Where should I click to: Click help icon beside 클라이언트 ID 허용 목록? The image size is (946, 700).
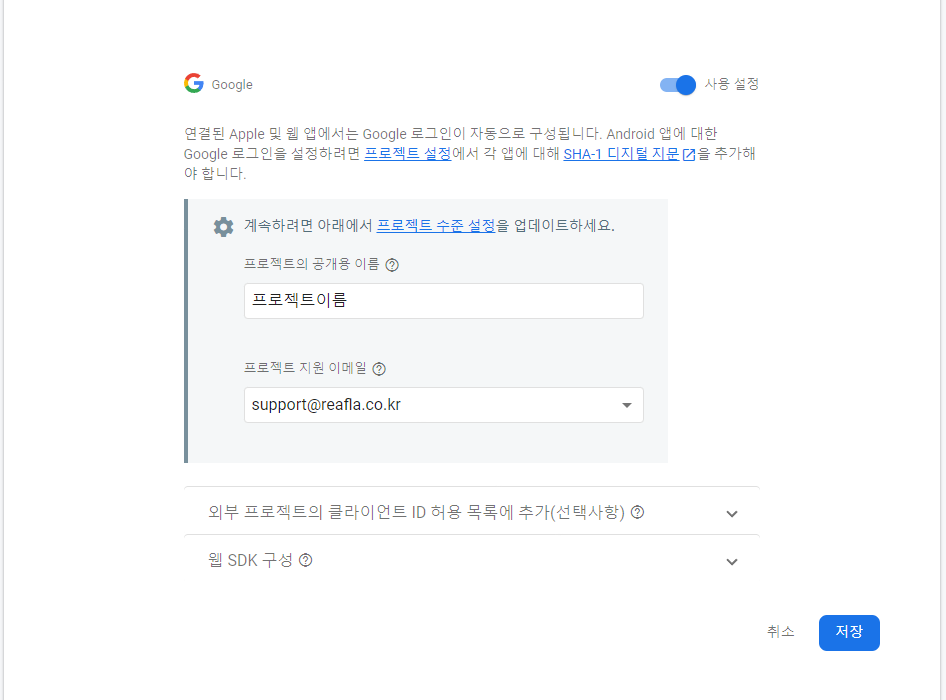638,512
